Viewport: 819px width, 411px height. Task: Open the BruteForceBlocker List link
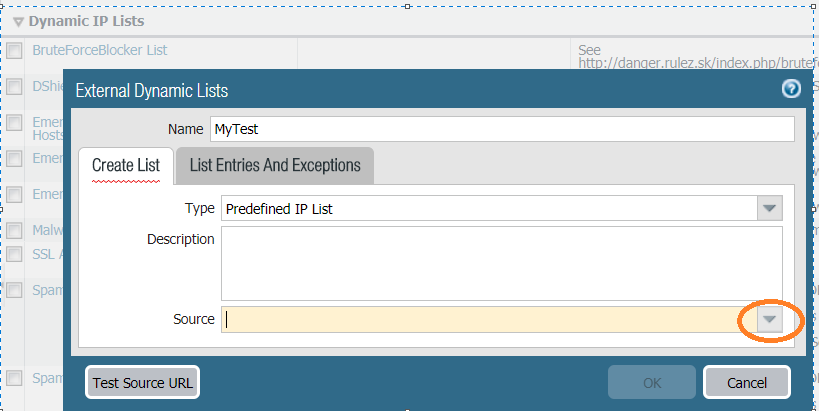[x=99, y=49]
